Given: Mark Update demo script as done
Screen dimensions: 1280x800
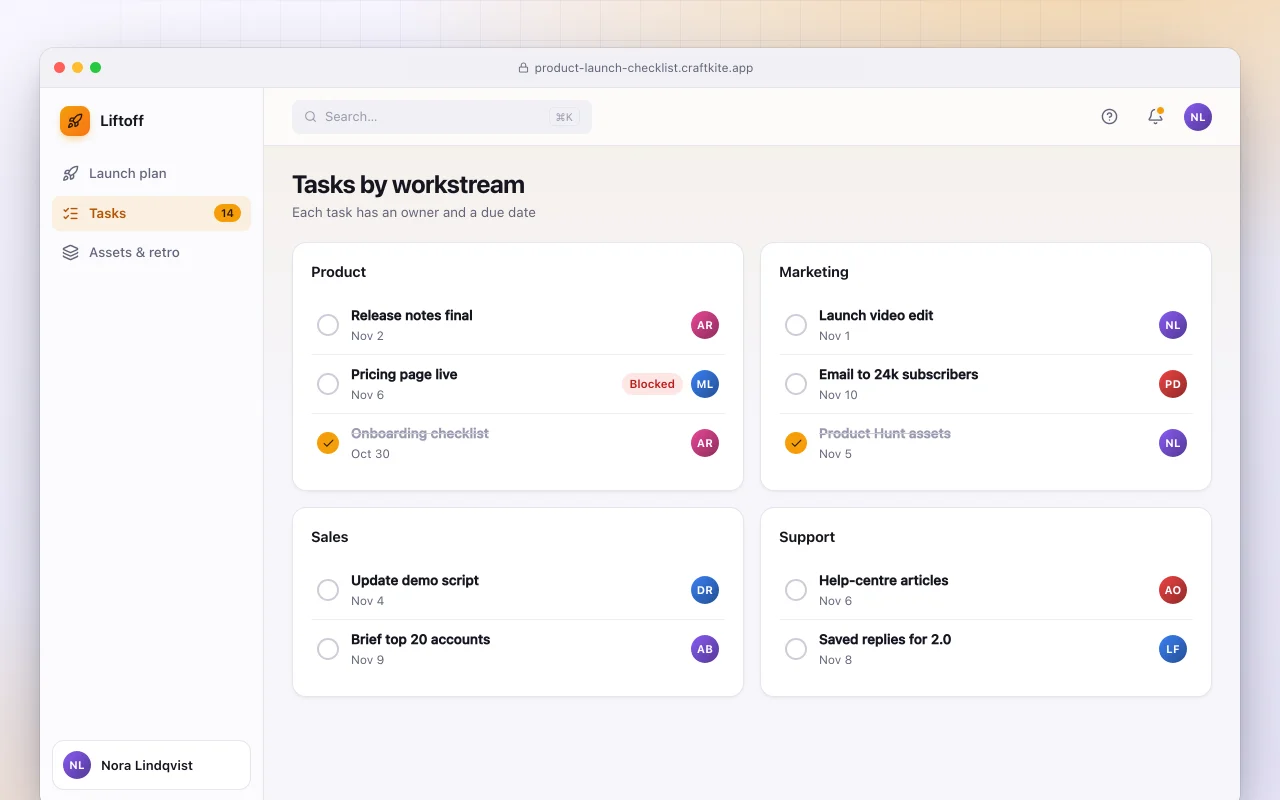Looking at the screenshot, I should pos(328,590).
